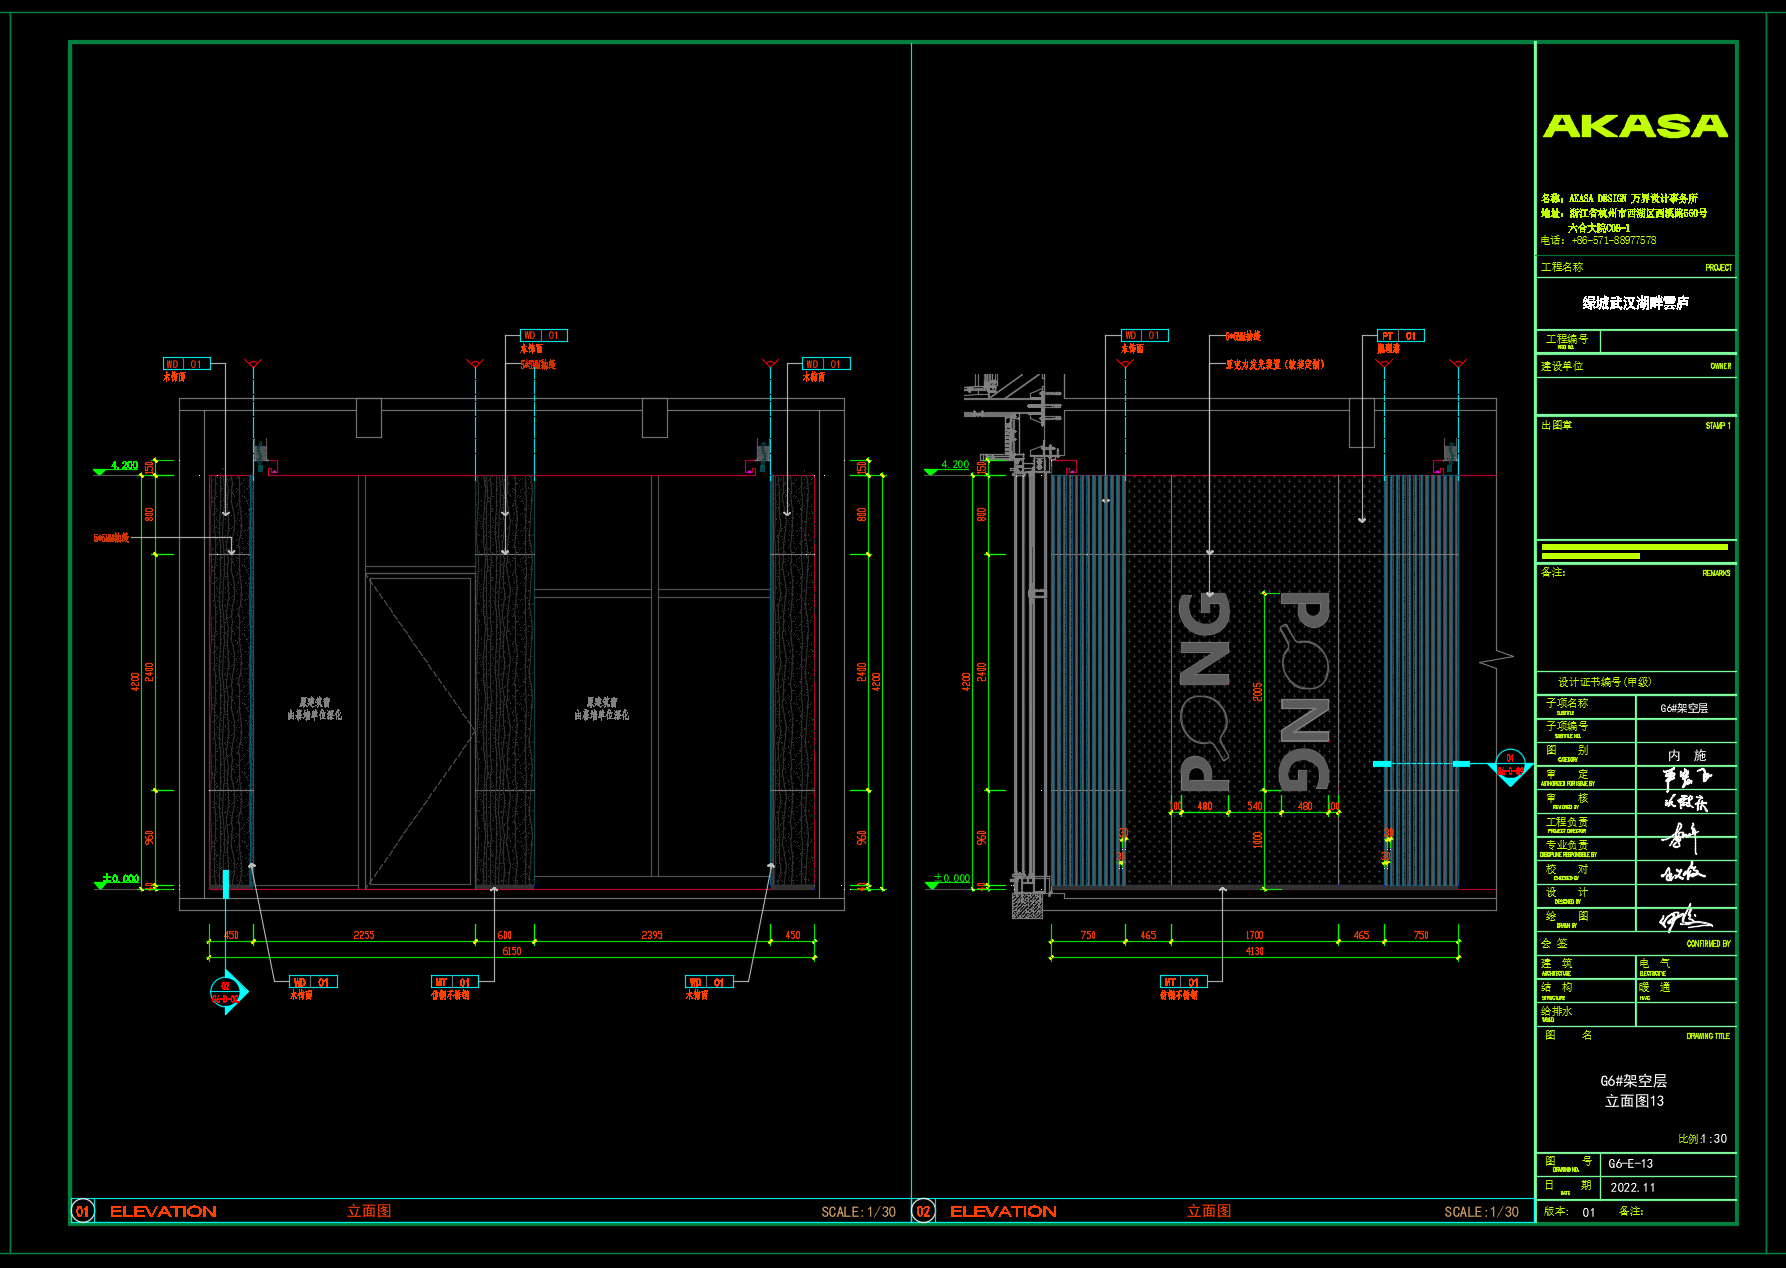Click the 2255 dimension text

(x=364, y=935)
